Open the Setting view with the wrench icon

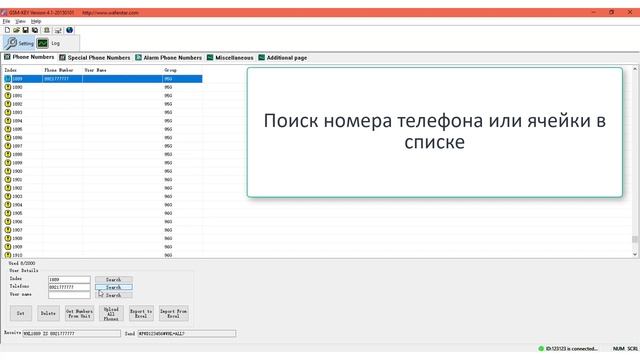[19, 43]
